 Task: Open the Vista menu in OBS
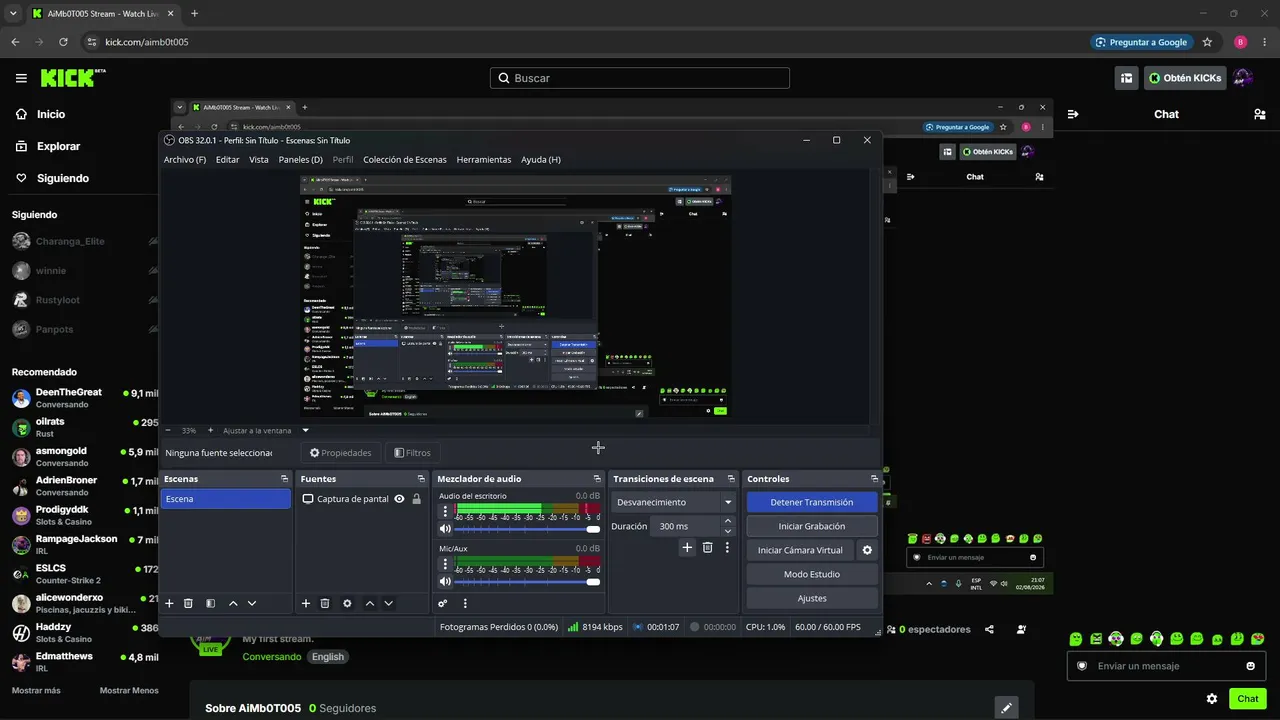point(259,159)
